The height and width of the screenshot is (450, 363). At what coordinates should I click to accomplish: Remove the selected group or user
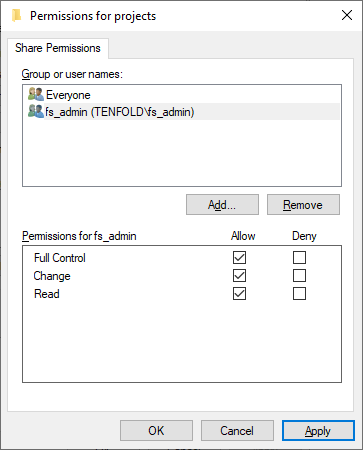tap(303, 205)
